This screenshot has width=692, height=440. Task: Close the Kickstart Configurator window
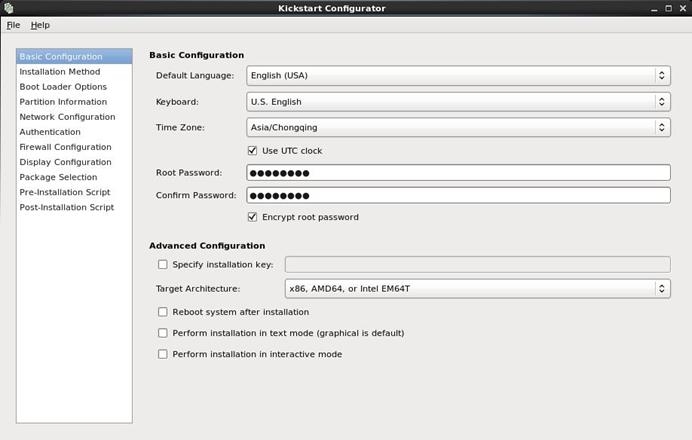click(x=683, y=8)
